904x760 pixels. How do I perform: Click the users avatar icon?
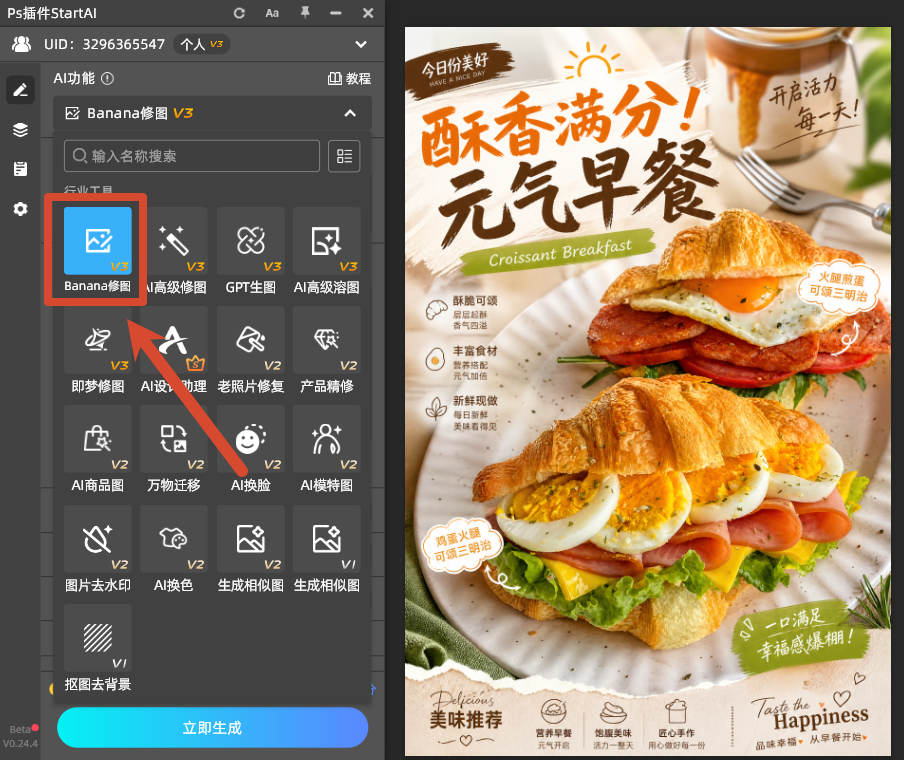21,44
